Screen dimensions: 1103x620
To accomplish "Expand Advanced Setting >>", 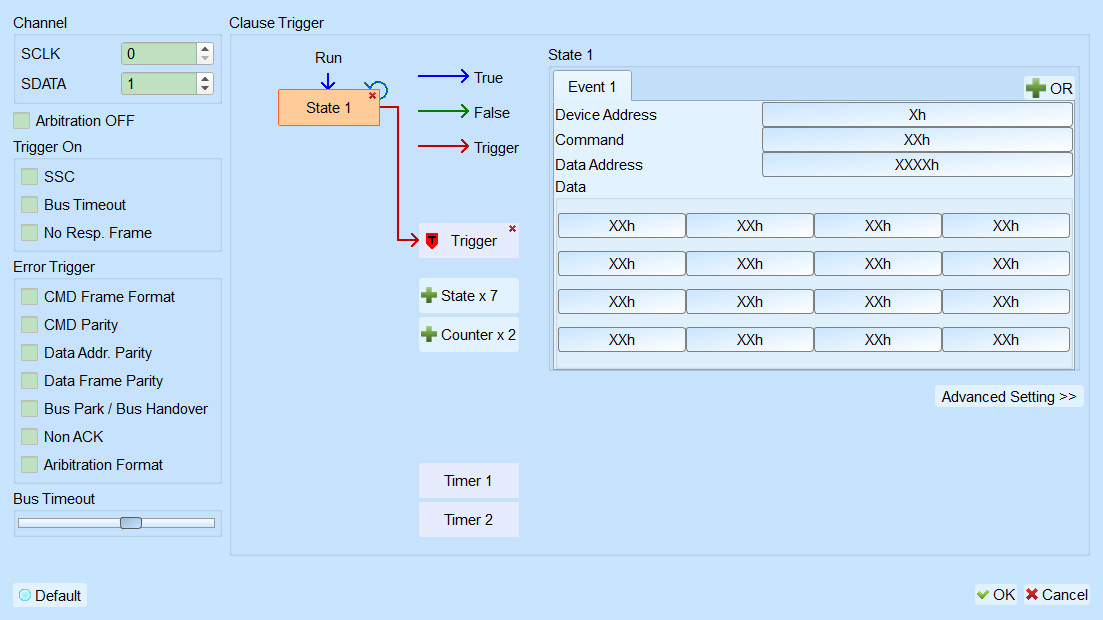I will [x=1009, y=396].
